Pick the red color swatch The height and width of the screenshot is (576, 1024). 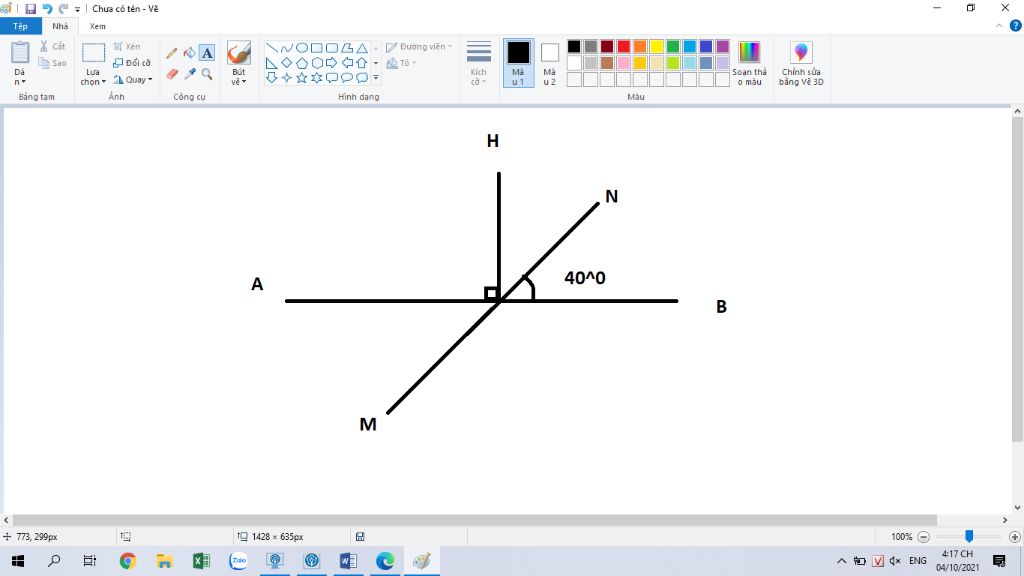[624, 46]
